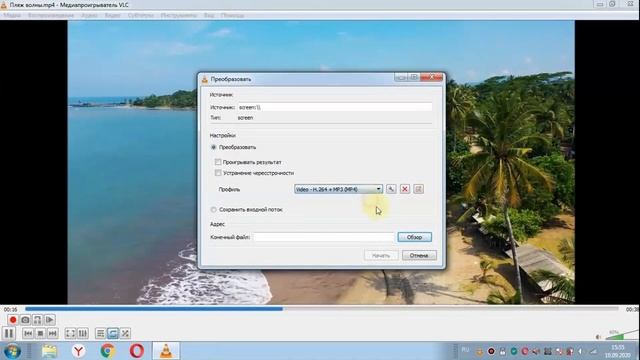
Task: Show the playlist
Action: click(100, 333)
